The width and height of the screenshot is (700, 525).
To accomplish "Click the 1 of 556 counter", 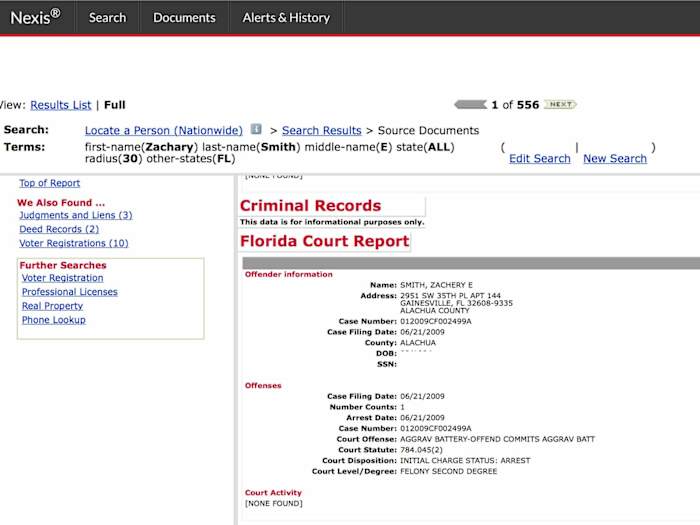I will pyautogui.click(x=515, y=105).
